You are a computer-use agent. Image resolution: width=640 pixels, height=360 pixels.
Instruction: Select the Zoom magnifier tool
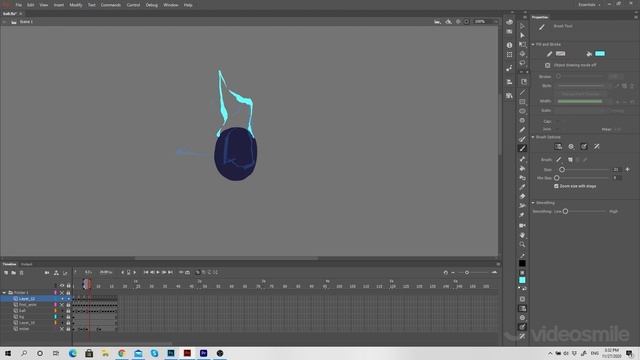coord(522,244)
